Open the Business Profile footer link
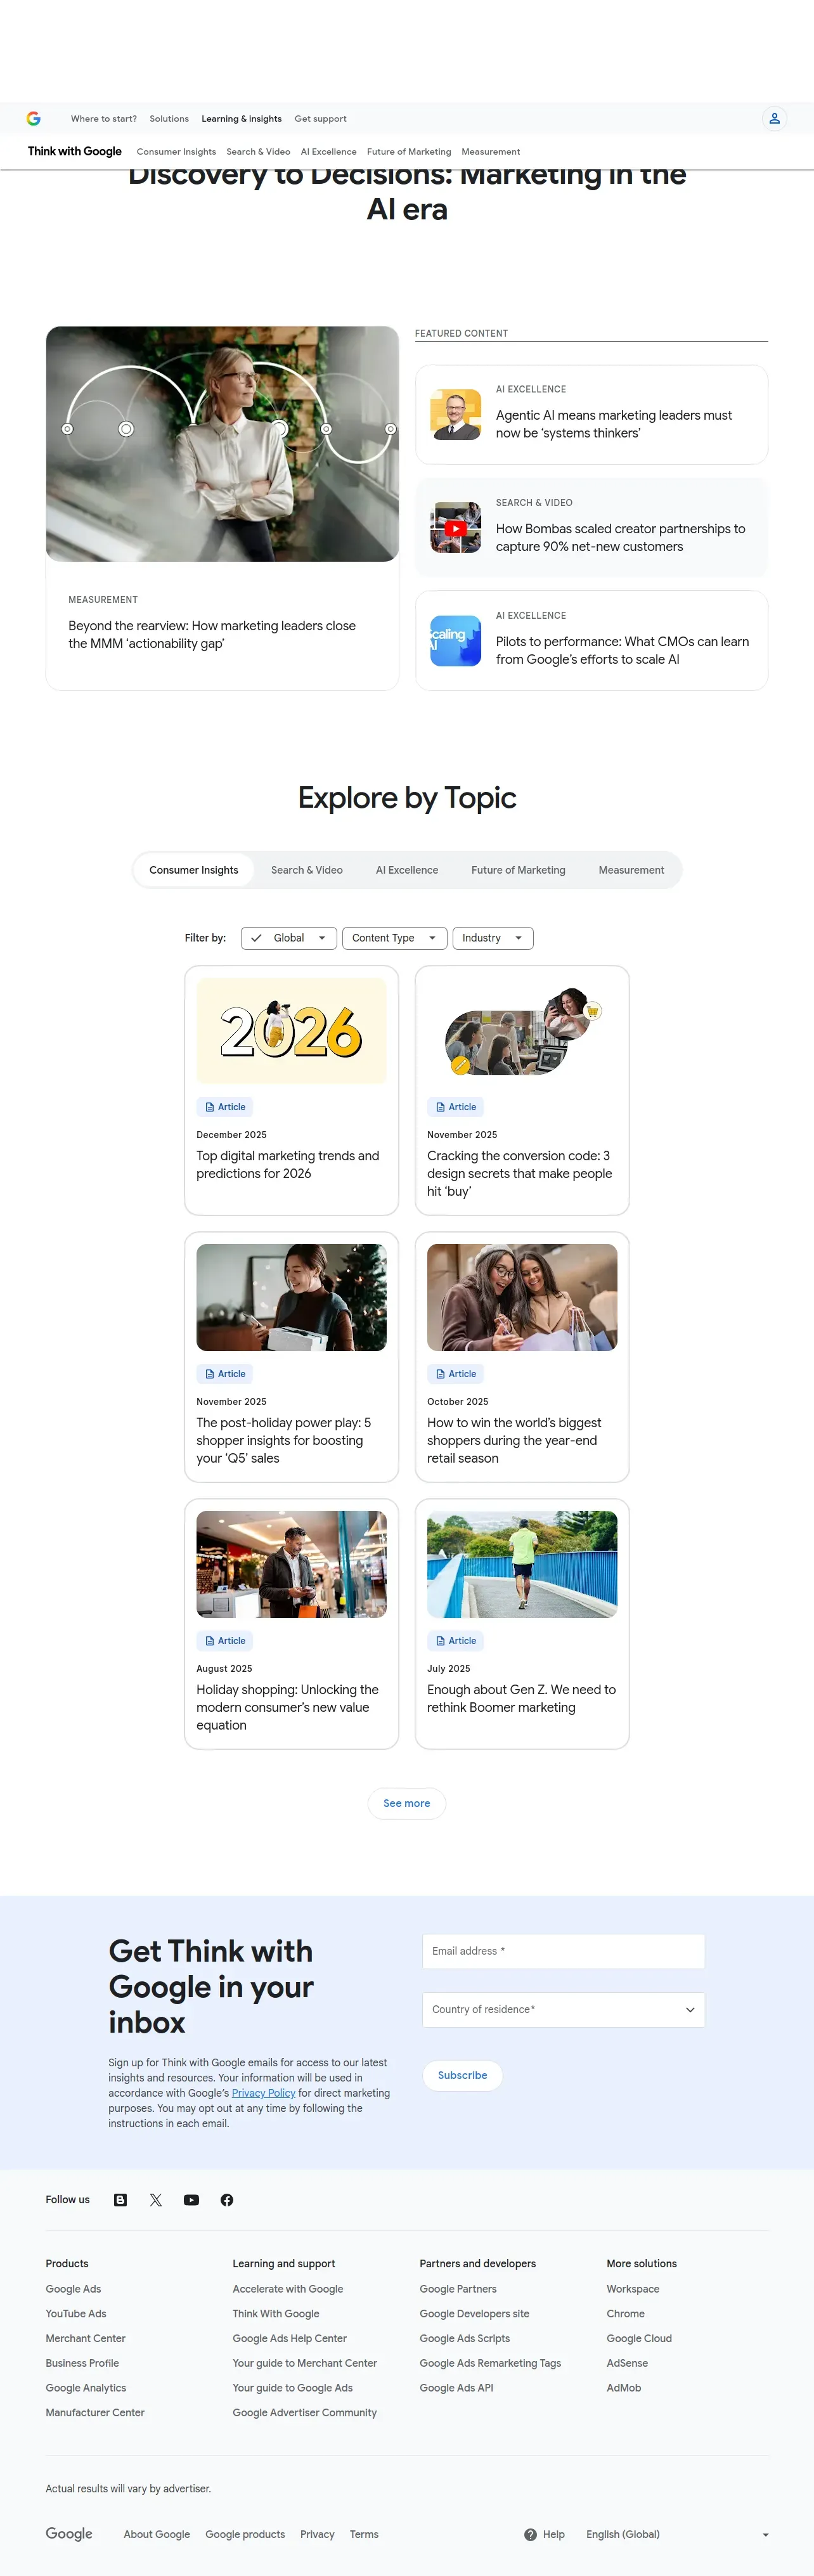 82,2363
